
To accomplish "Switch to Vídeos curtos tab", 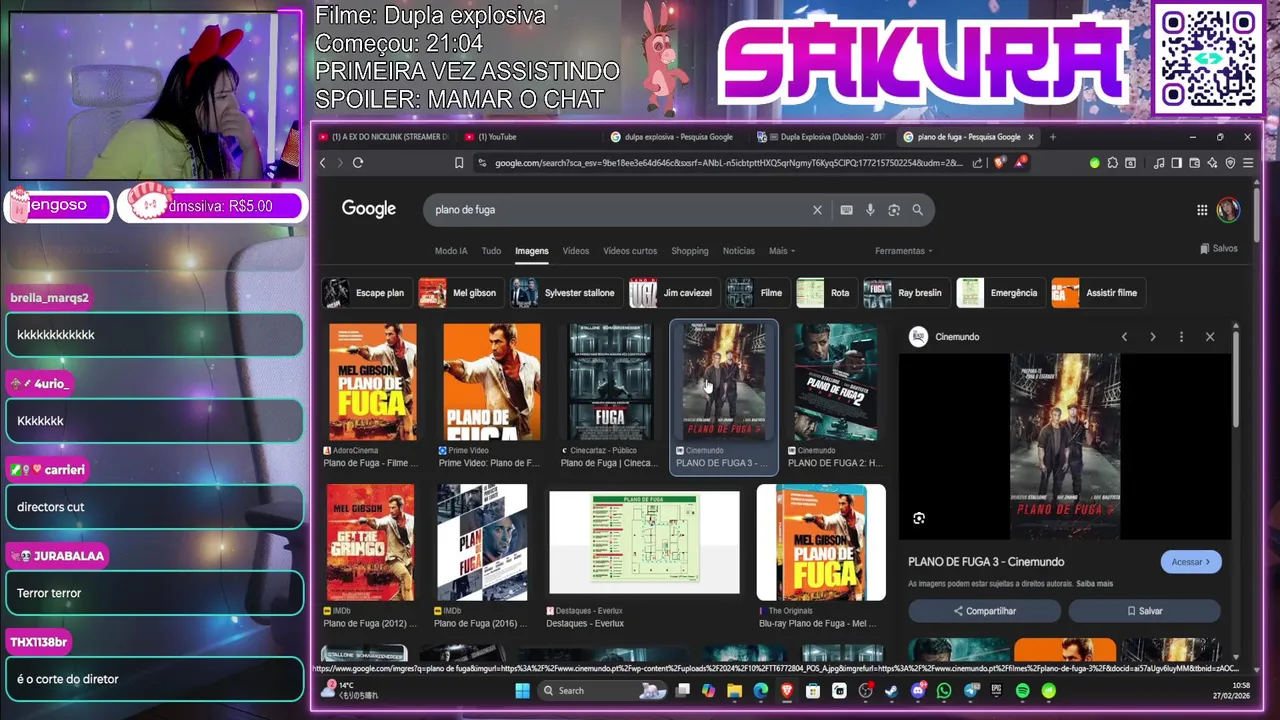I will 630,251.
